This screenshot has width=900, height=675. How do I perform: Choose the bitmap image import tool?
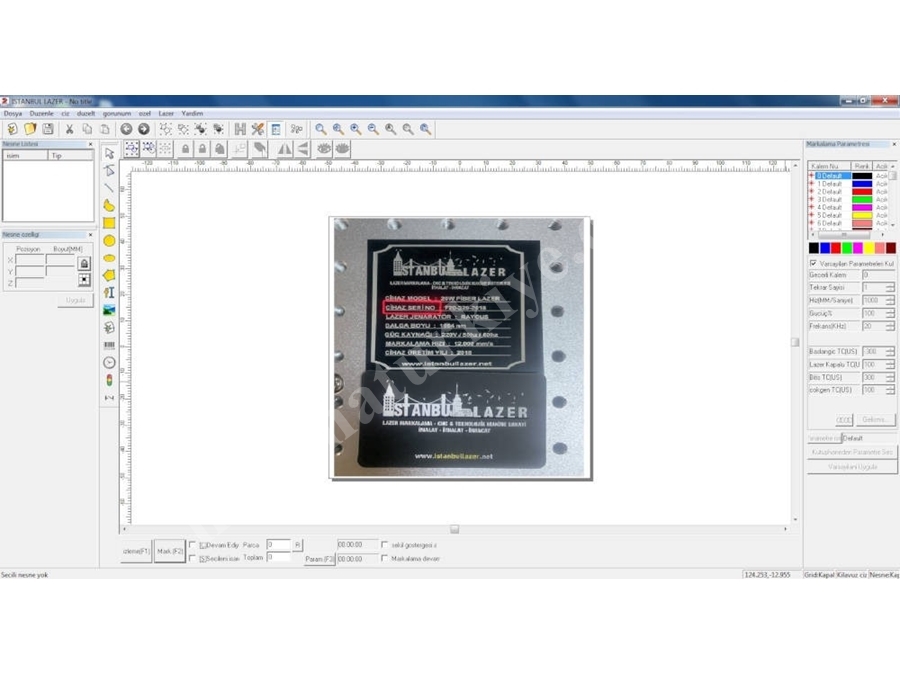109,311
